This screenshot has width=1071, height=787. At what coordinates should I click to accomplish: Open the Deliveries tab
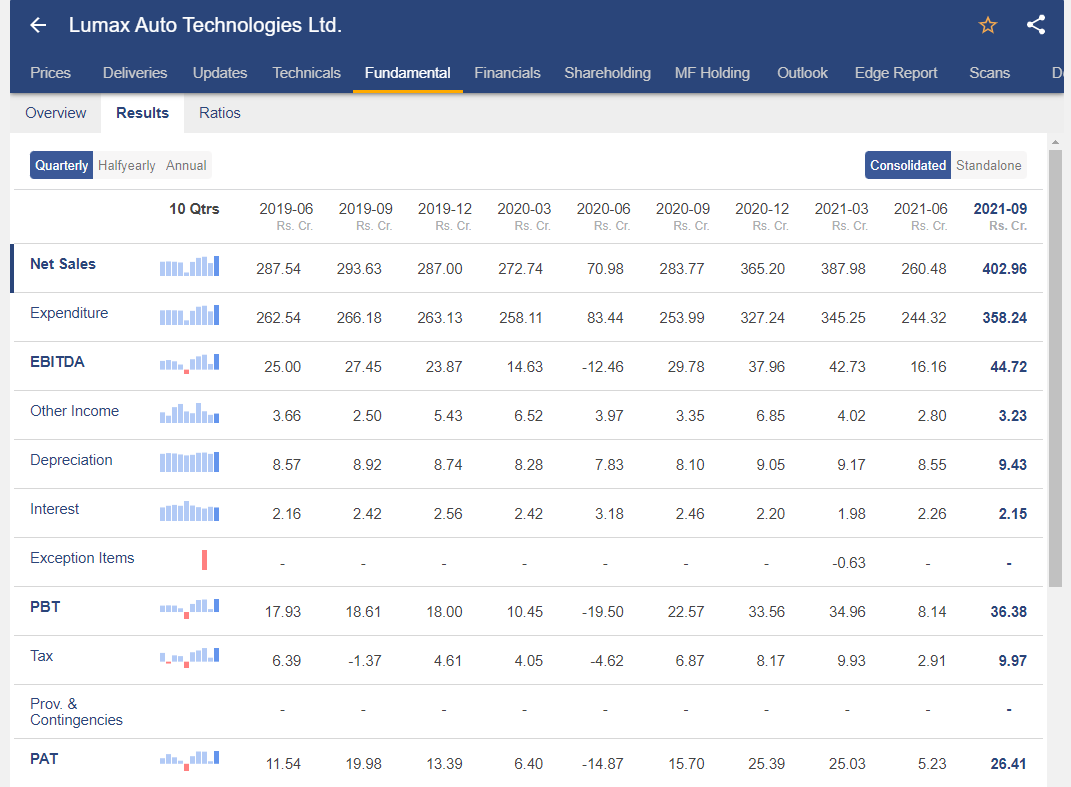pos(135,73)
